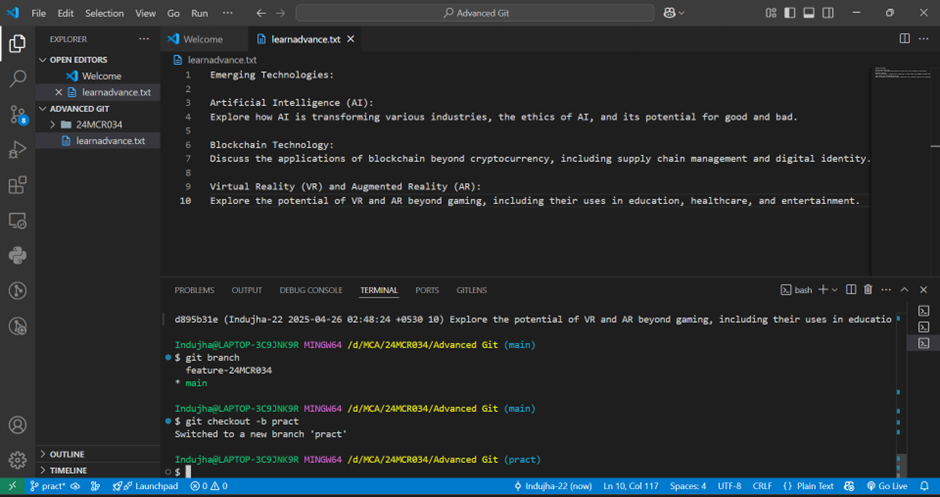Screen dimensions: 940x497
Task: Switch to the Welcome editor tab
Action: pyautogui.click(x=203, y=39)
